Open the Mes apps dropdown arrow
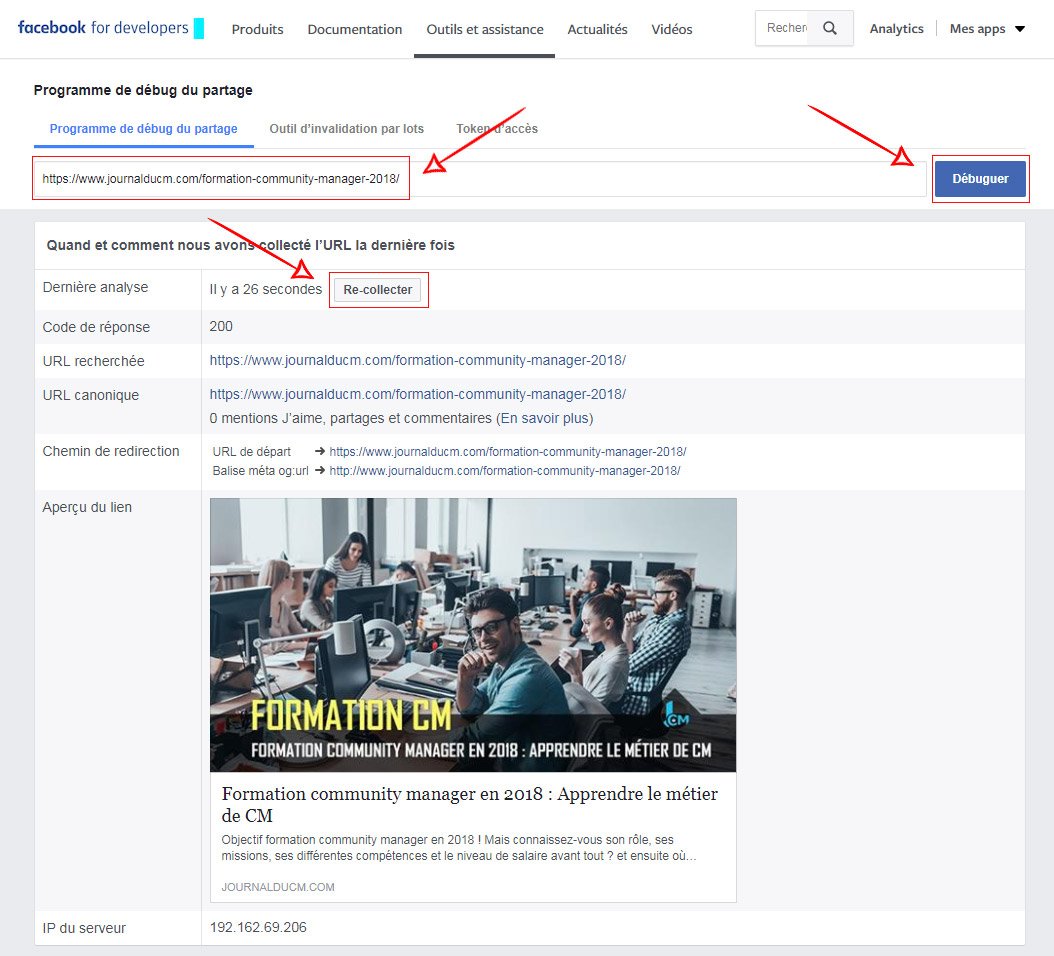 click(1020, 29)
